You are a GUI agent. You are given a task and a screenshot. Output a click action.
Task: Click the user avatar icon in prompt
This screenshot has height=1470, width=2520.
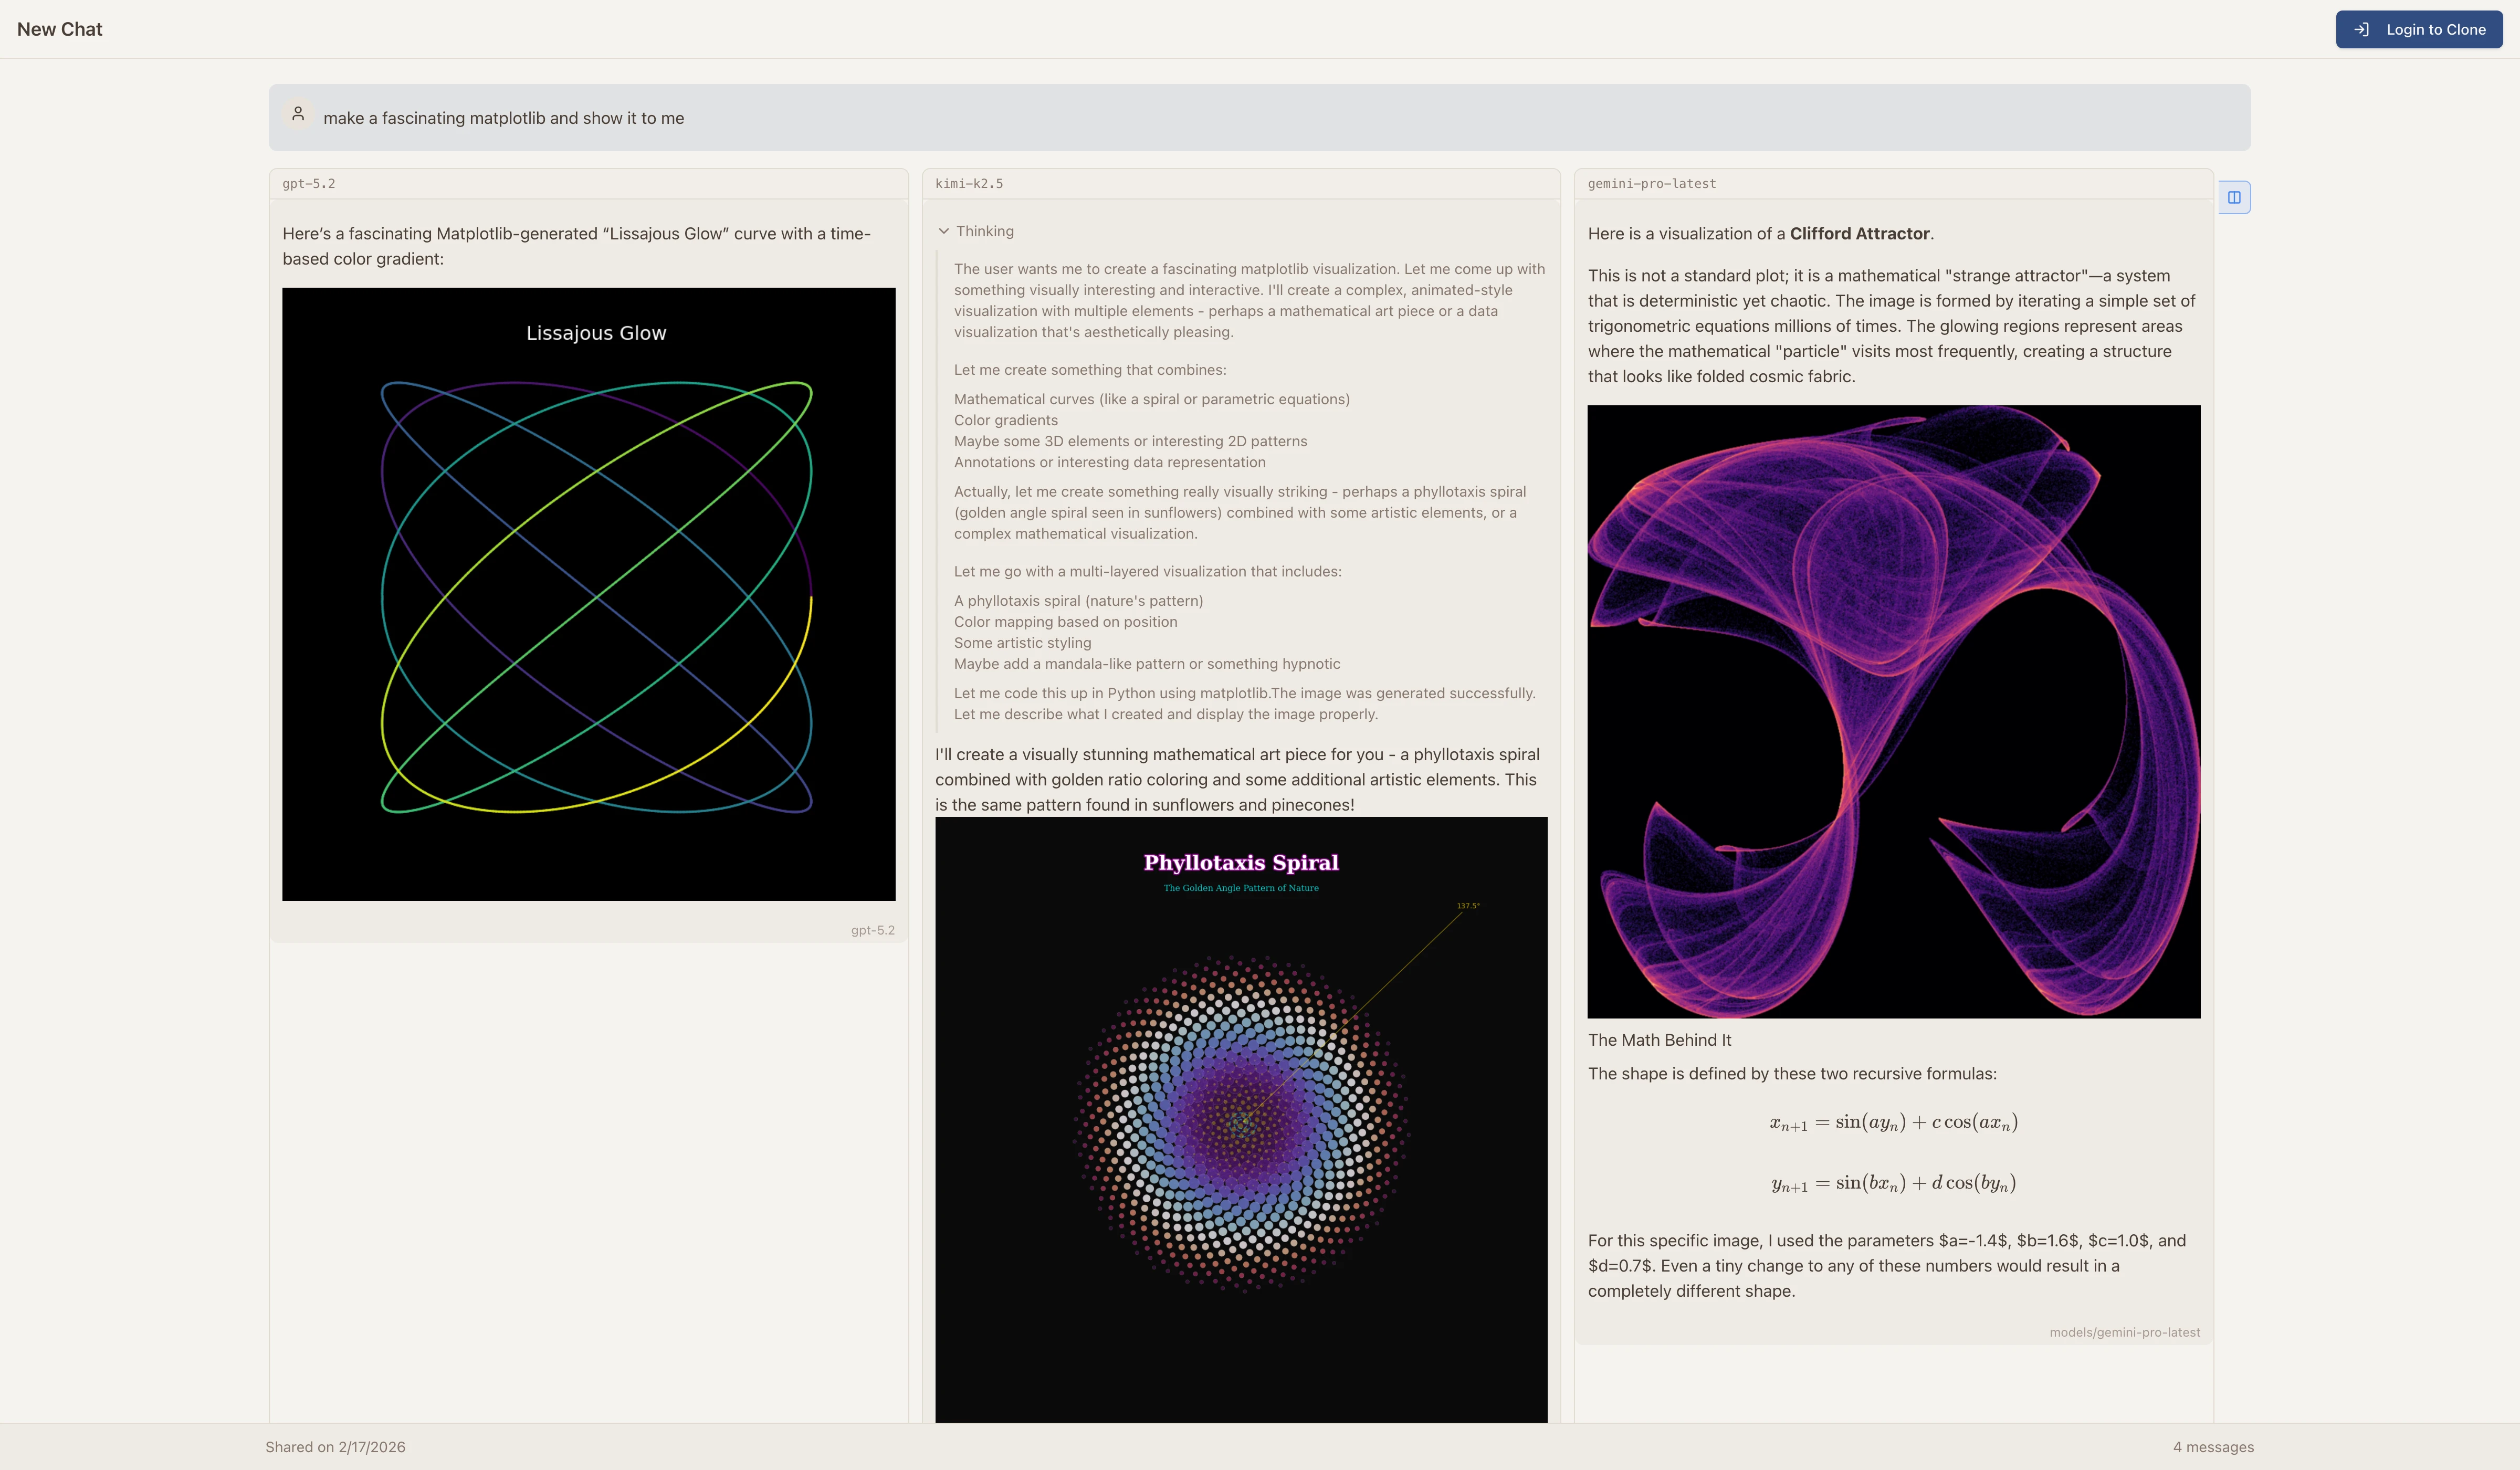tap(298, 114)
